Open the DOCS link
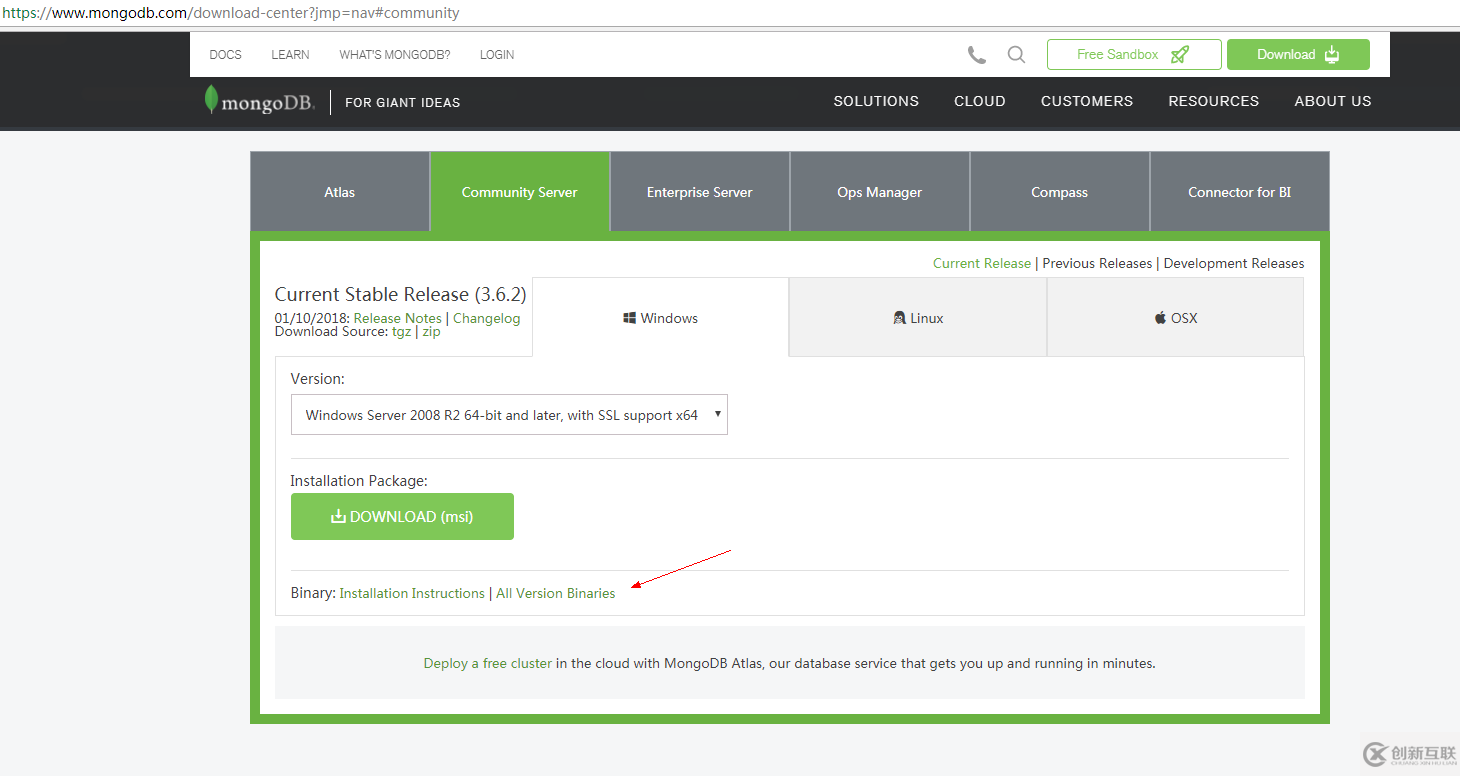Screen dimensions: 1460x776 coord(226,55)
